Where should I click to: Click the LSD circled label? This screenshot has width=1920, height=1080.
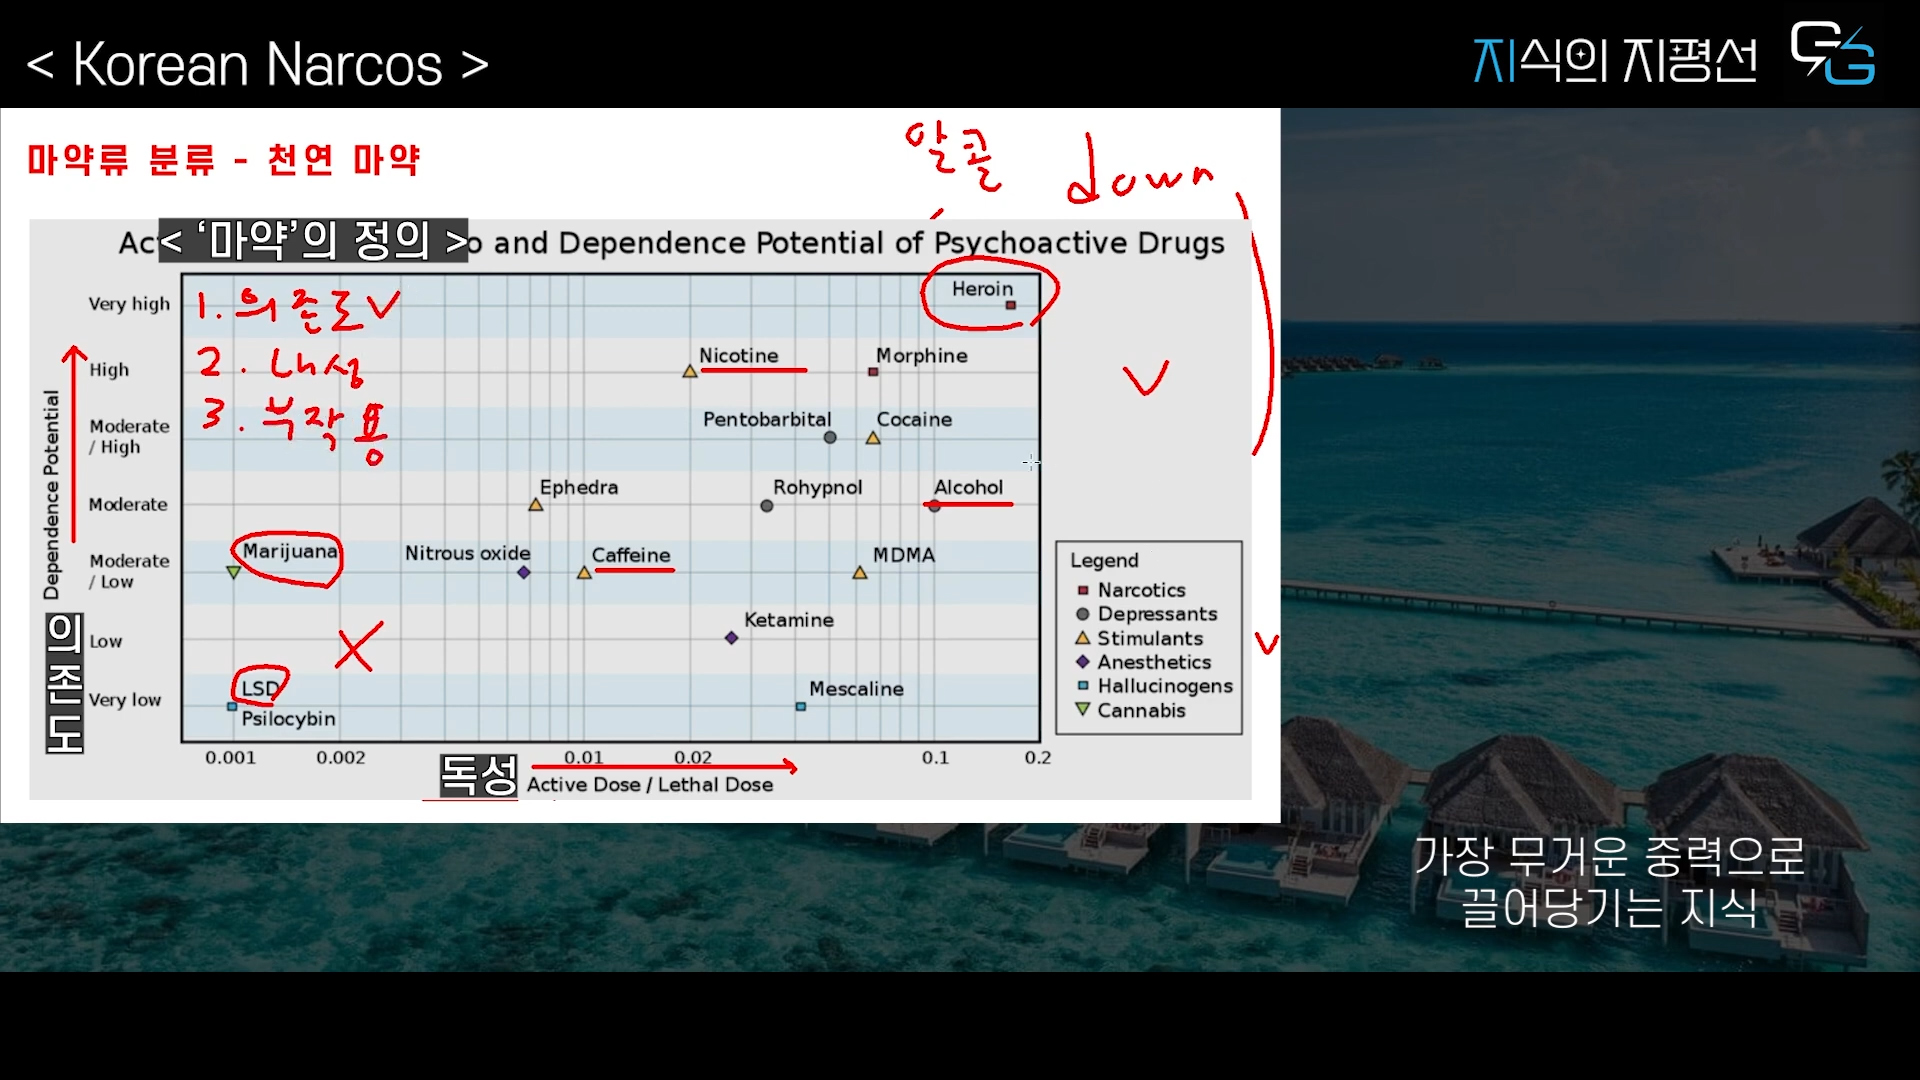260,688
